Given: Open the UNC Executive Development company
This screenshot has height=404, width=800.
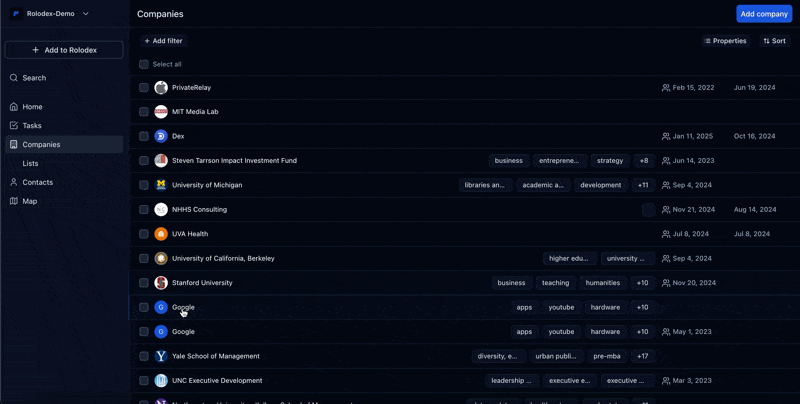Looking at the screenshot, I should [217, 381].
